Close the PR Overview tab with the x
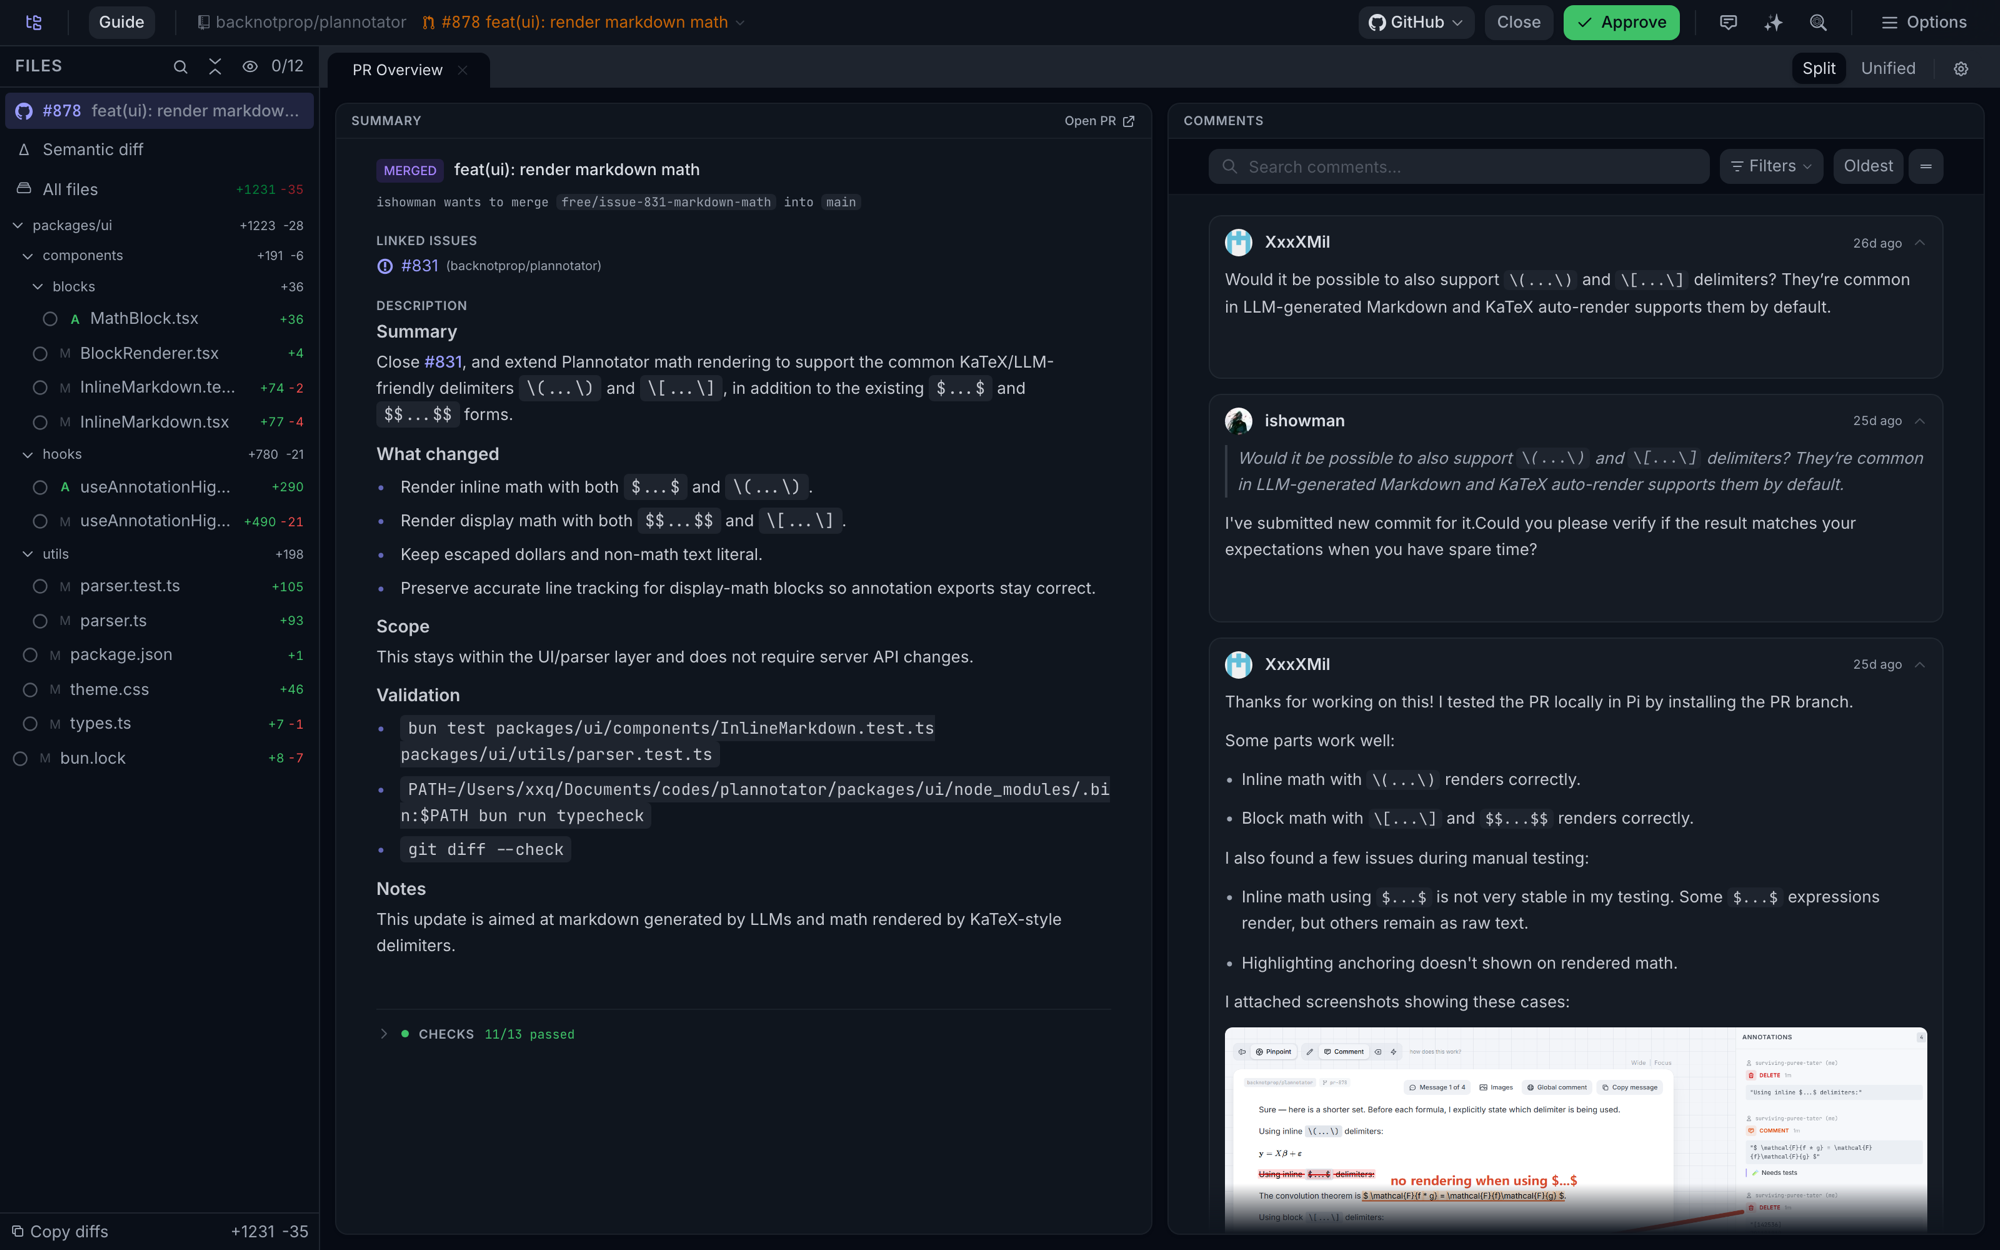The image size is (2000, 1250). click(x=462, y=70)
